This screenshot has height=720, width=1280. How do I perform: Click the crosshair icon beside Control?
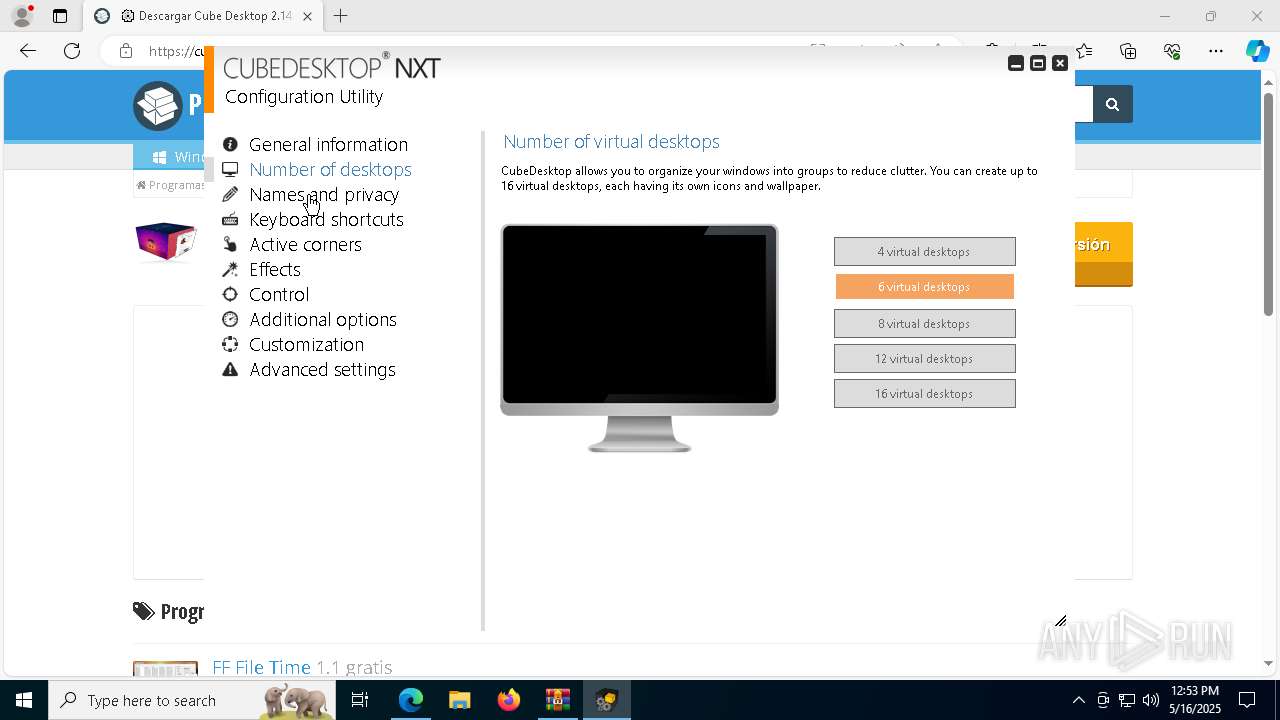point(230,294)
